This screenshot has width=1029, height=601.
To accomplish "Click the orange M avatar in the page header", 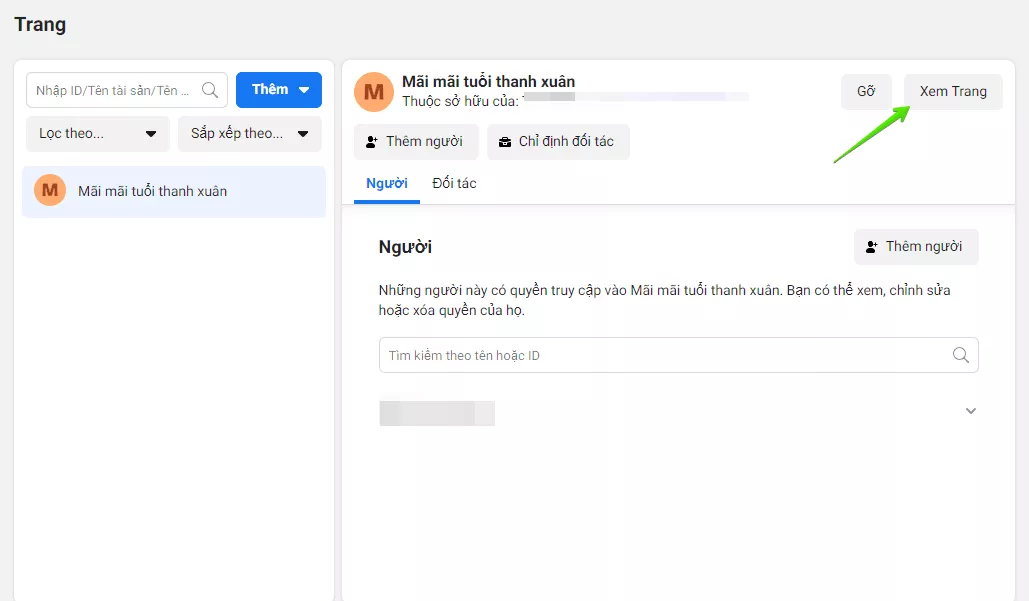I will [x=374, y=92].
